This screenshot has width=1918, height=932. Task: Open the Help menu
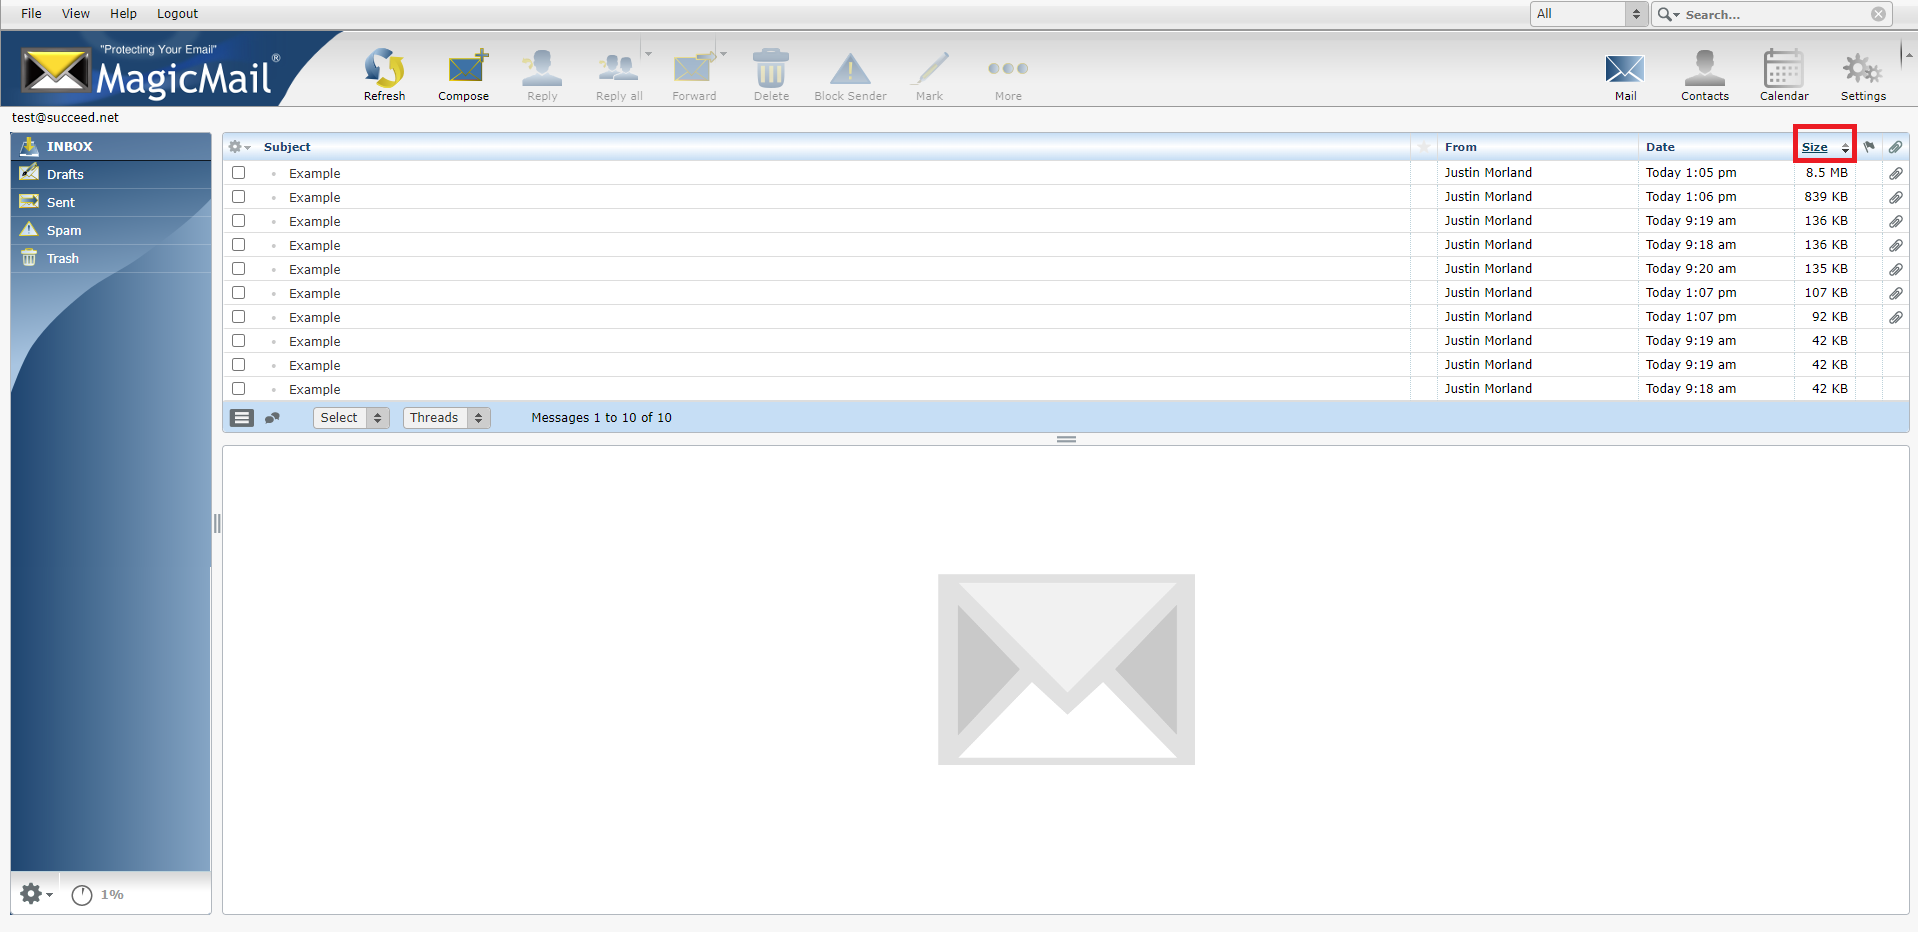[x=123, y=14]
